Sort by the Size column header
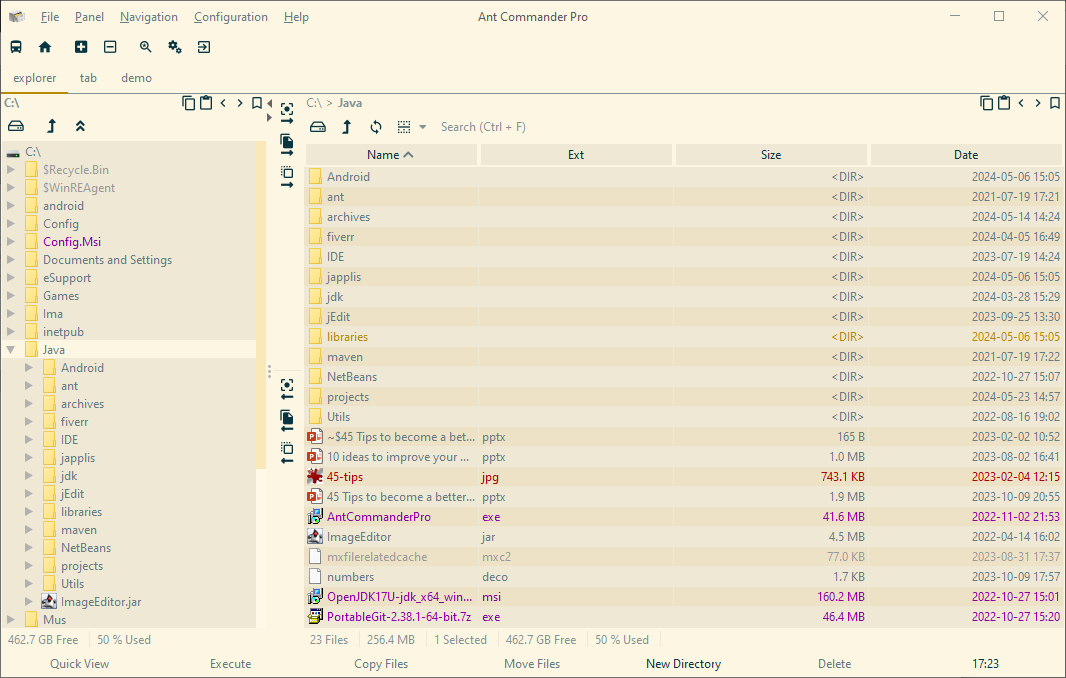This screenshot has height=678, width=1066. (771, 155)
